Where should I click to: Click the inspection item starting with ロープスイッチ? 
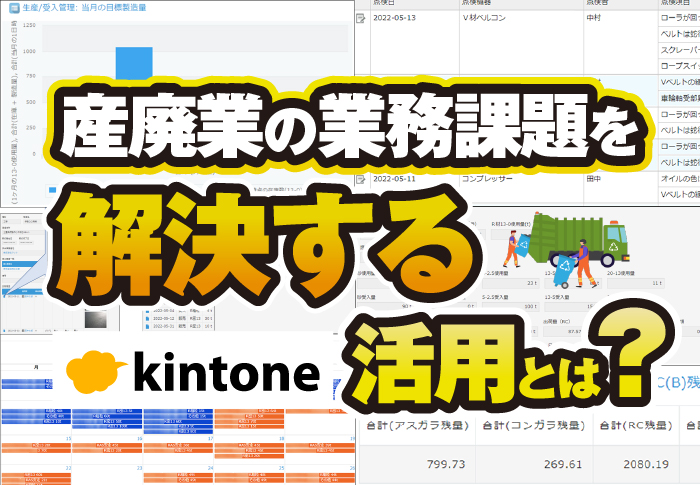click(x=680, y=66)
